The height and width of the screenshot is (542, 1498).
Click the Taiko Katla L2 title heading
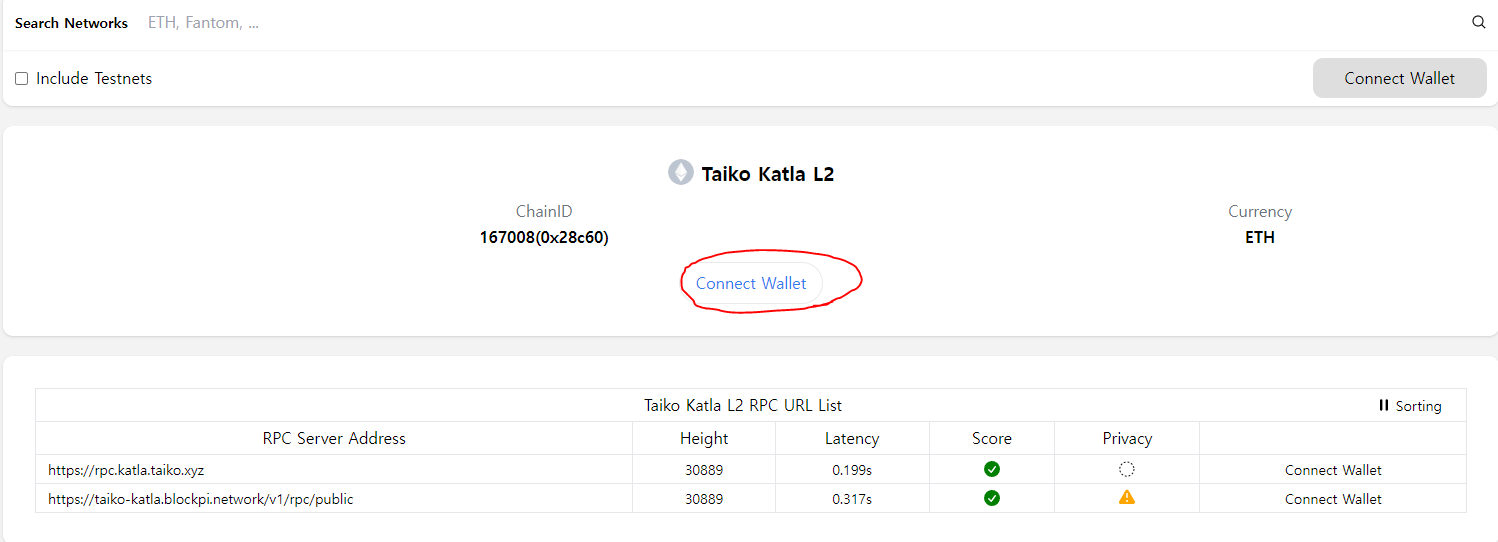point(768,174)
